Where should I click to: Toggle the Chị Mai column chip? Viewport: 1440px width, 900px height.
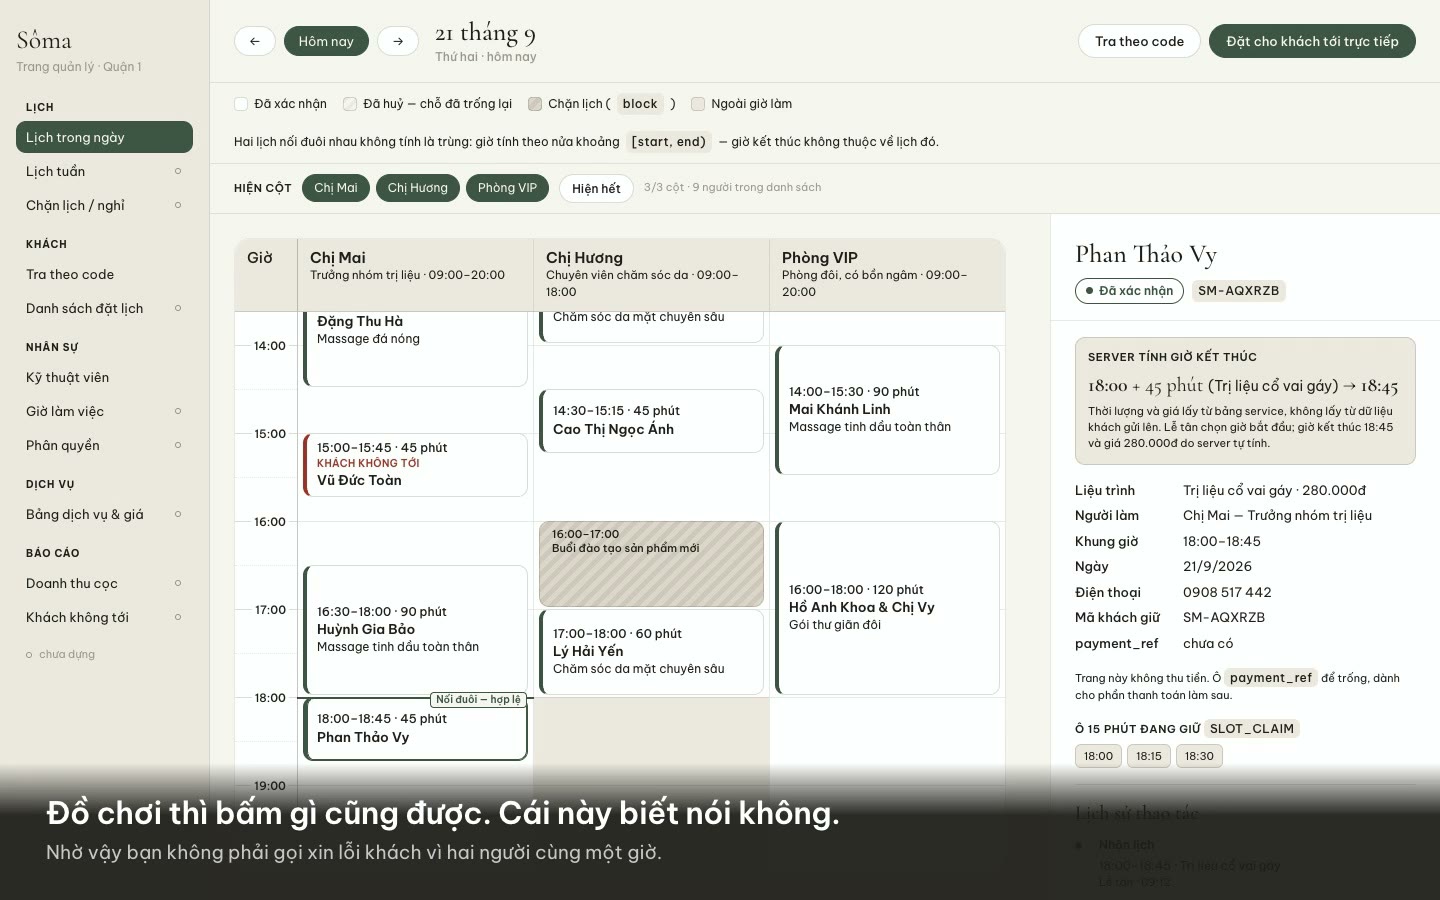tap(336, 188)
